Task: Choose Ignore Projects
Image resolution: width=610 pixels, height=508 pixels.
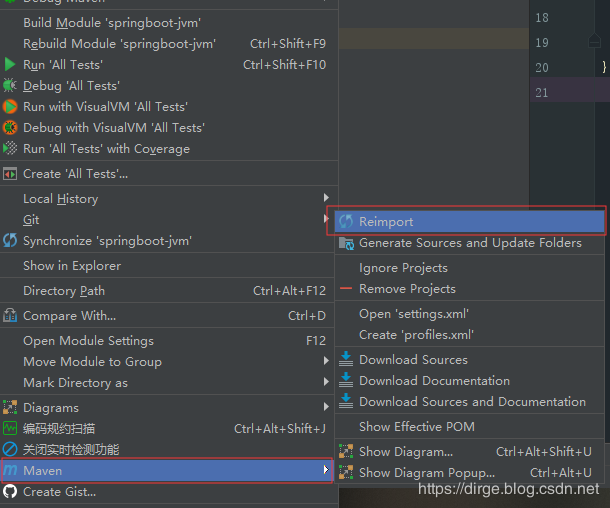Action: (469, 268)
